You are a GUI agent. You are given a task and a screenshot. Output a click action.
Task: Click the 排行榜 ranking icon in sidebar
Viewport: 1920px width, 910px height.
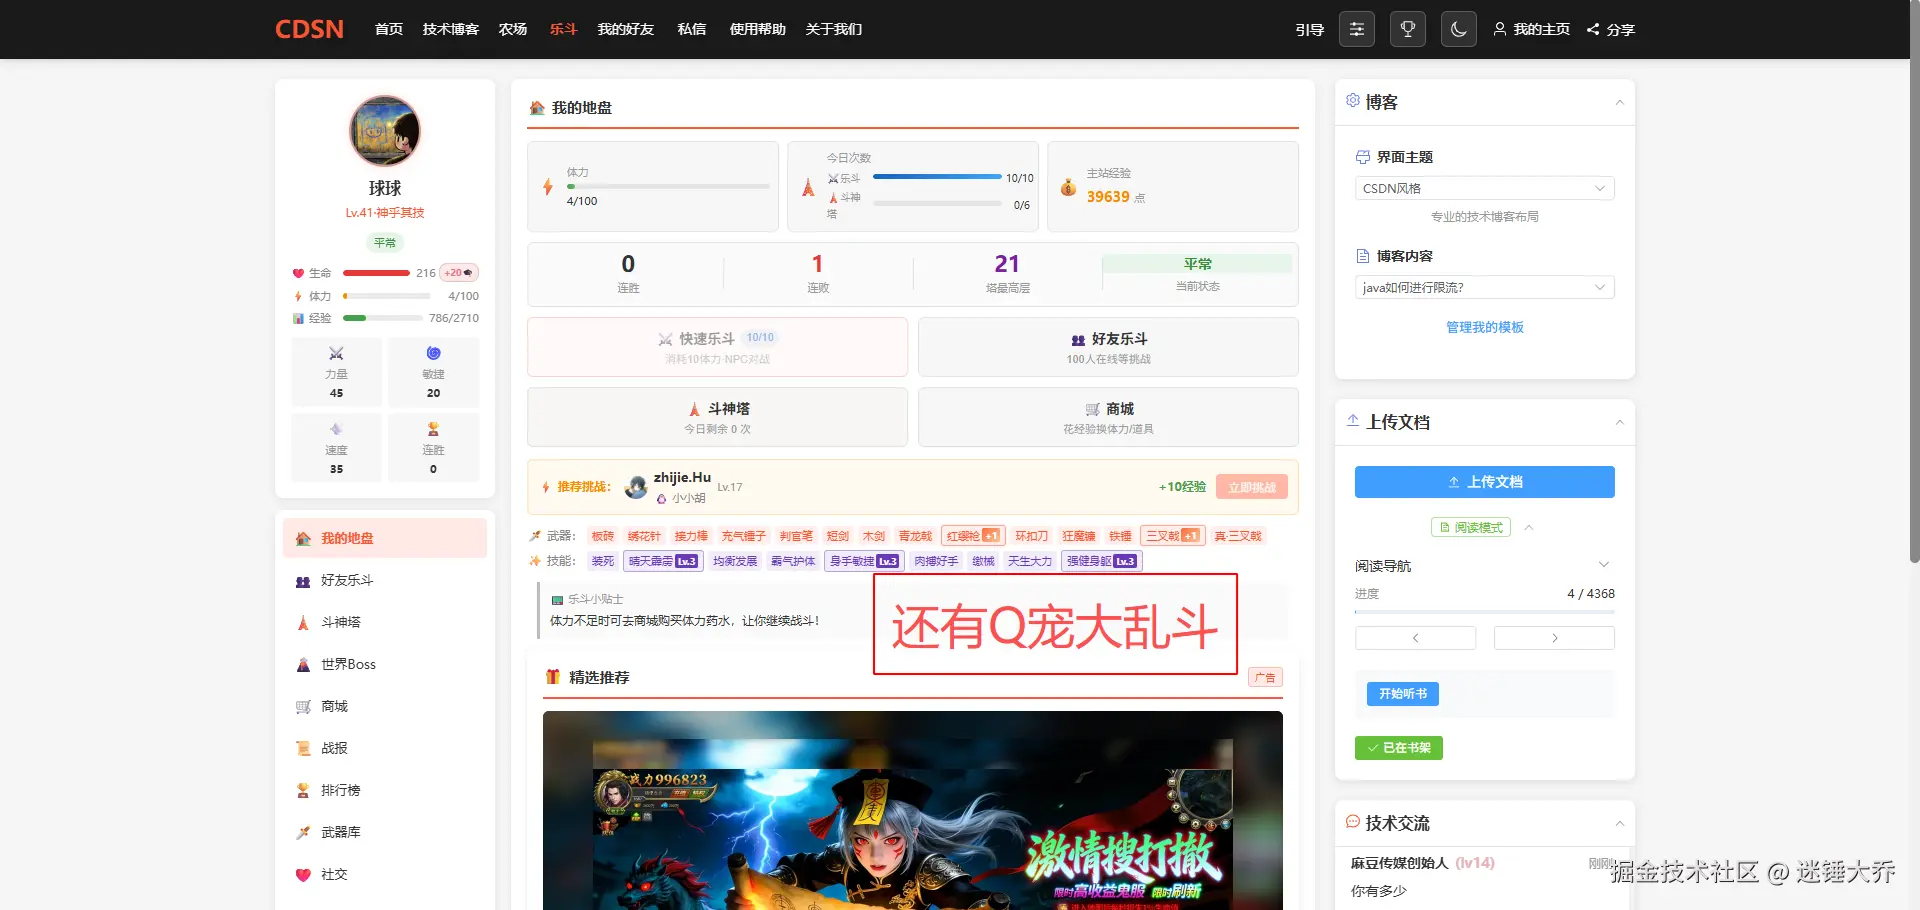point(303,790)
